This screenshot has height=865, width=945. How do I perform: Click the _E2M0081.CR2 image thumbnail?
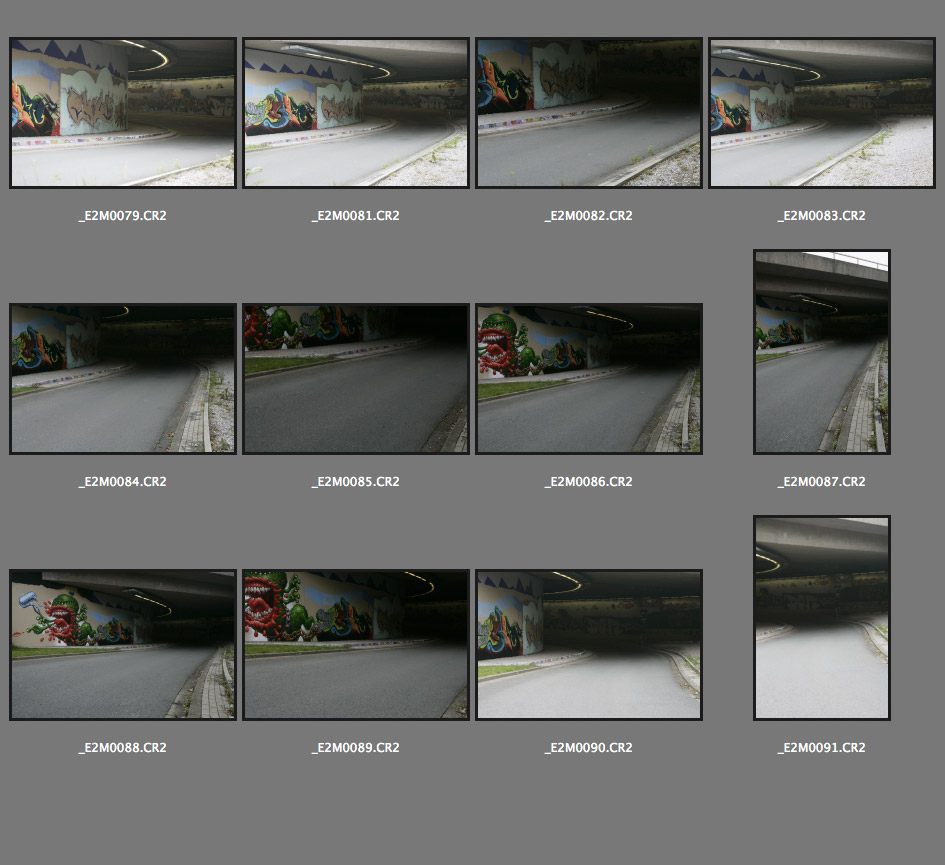pos(355,113)
